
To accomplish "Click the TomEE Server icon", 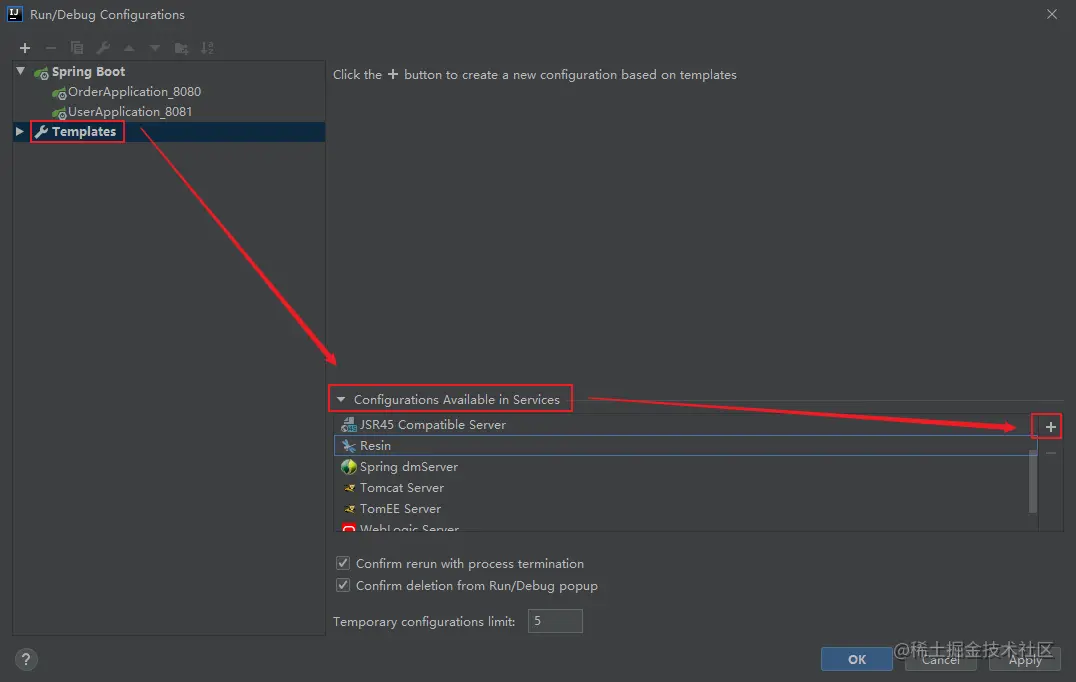I will coord(349,509).
